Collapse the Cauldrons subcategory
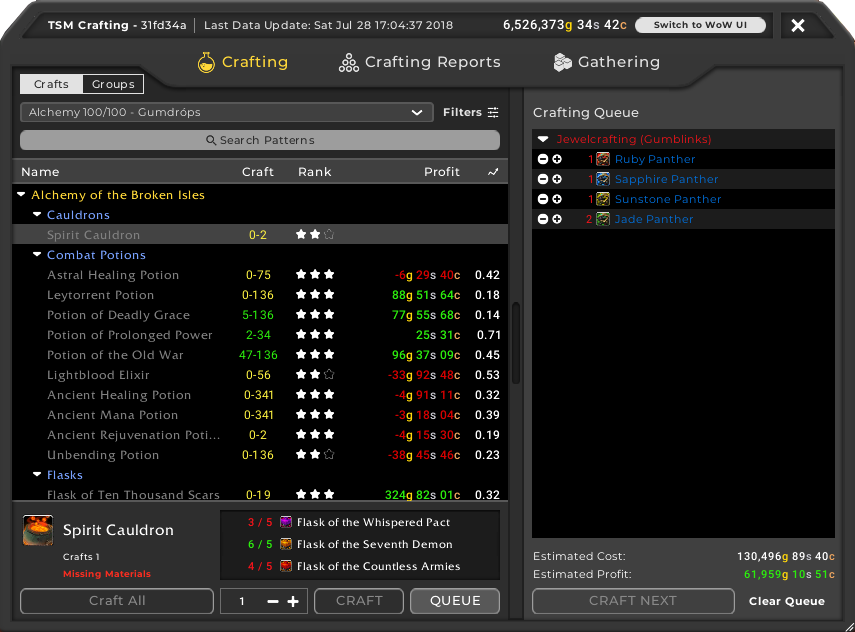 click(37, 214)
